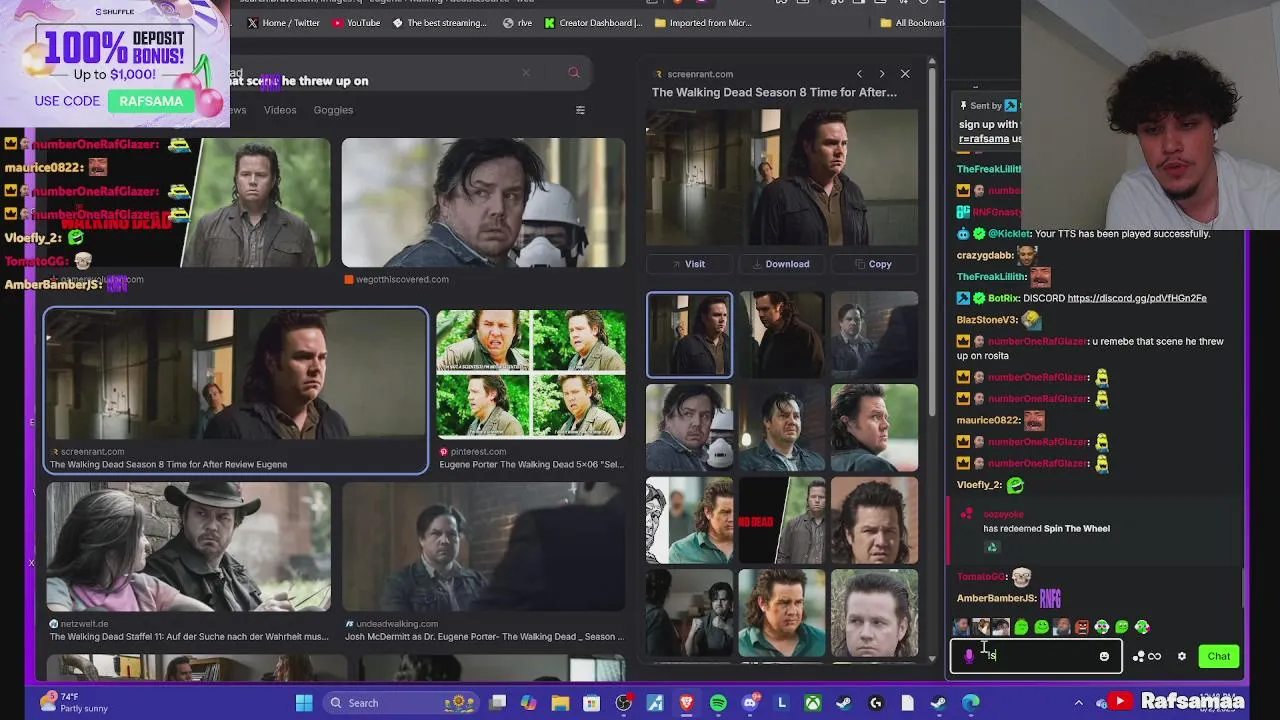
Task: Open Xbox app from the taskbar
Action: coord(813,703)
